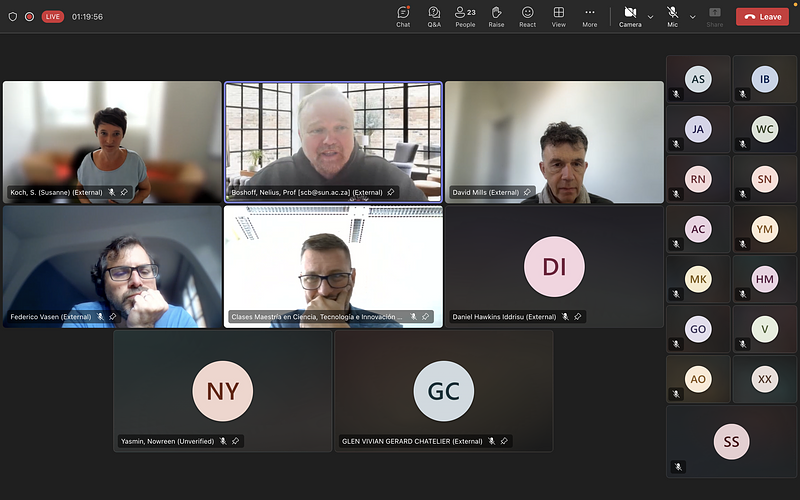Show the People participant list
Image resolution: width=800 pixels, height=500 pixels.
[x=465, y=16]
